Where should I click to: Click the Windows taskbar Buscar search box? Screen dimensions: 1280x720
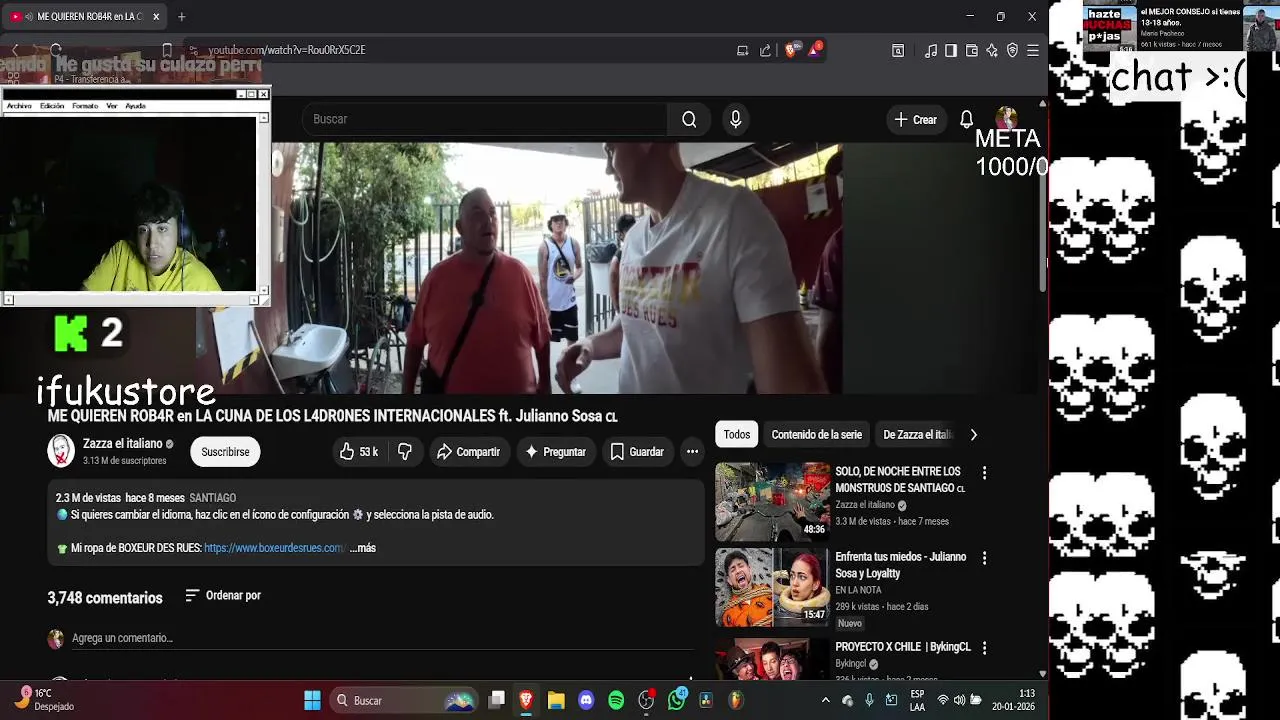[x=404, y=701]
